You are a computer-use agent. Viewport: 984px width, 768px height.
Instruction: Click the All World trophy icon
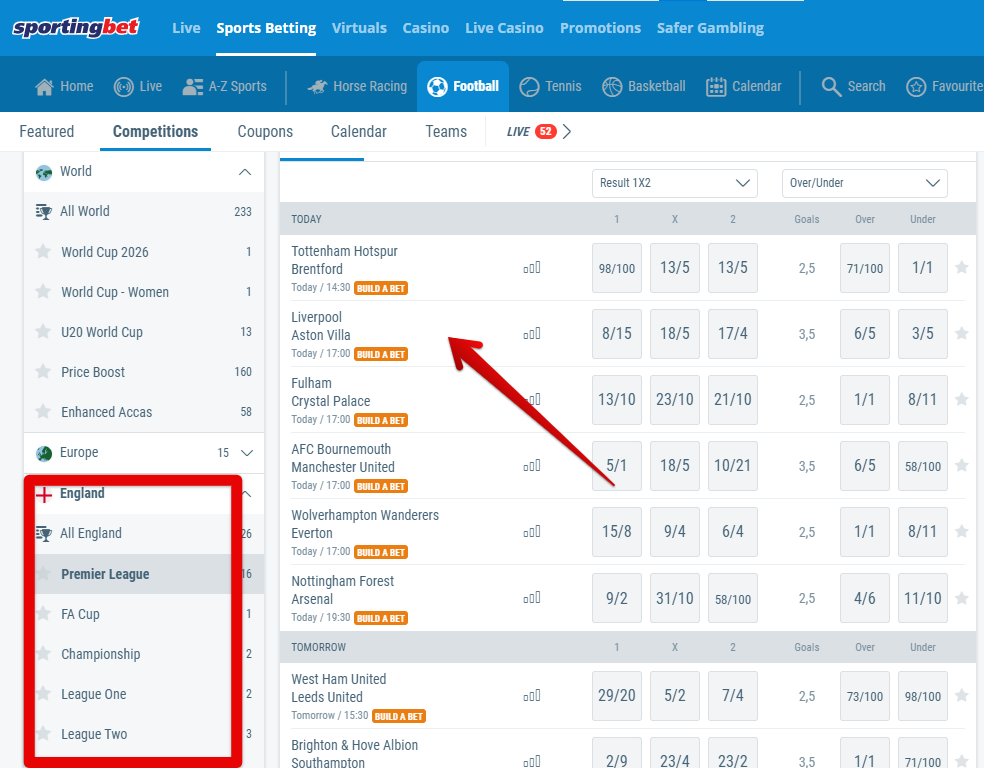coord(44,212)
